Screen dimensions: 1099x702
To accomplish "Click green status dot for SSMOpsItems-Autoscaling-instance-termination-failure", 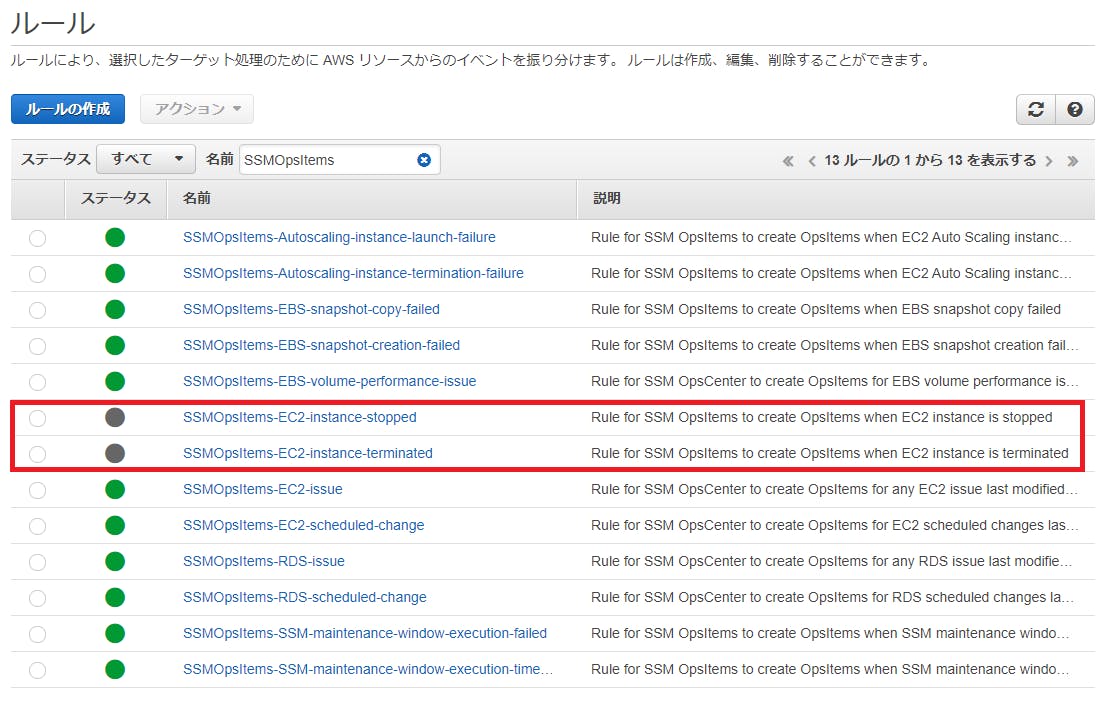I will [x=115, y=273].
